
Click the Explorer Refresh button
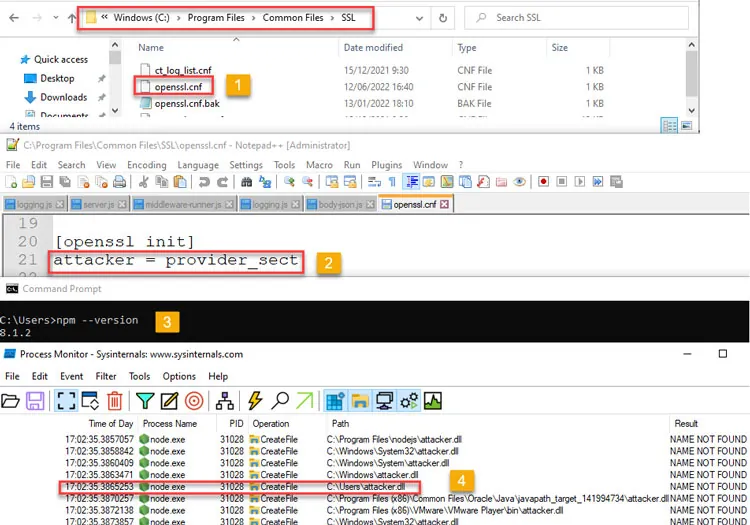click(443, 18)
